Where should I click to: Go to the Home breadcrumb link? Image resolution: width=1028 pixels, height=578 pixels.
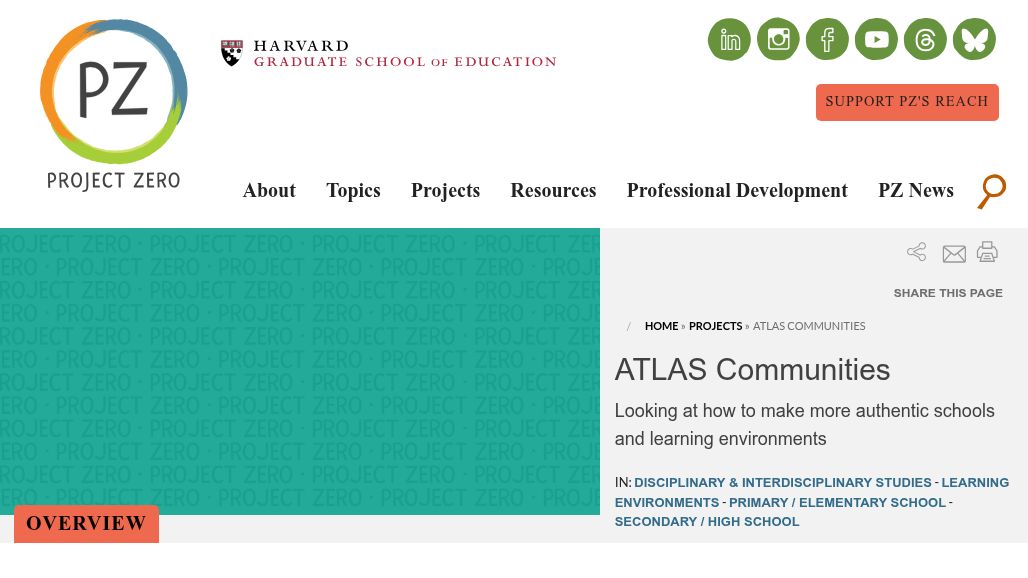[x=661, y=326]
